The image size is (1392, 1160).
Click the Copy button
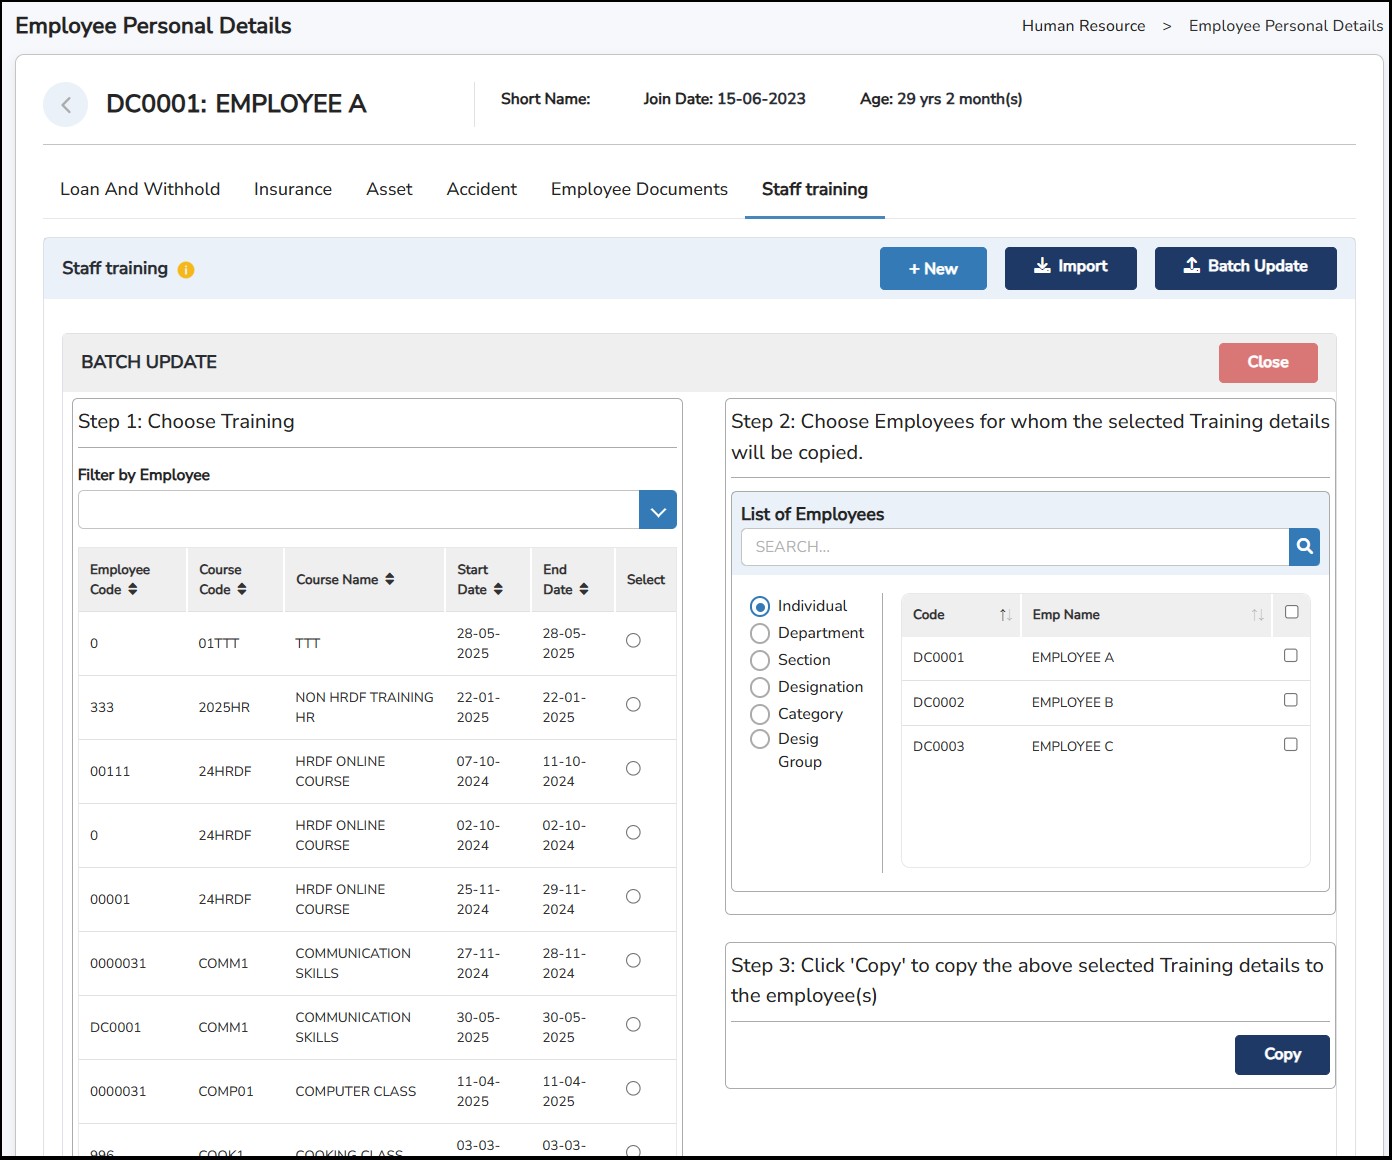click(x=1281, y=1055)
